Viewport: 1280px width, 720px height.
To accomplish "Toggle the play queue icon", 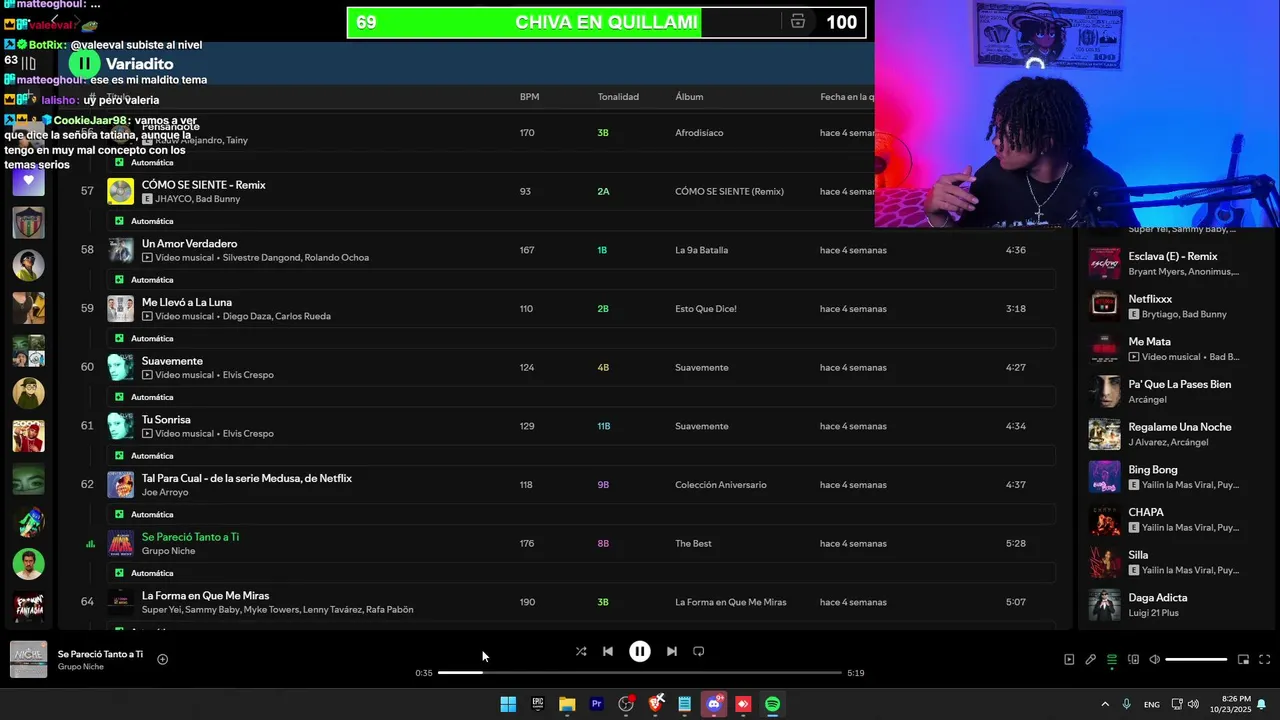I will 1112,660.
